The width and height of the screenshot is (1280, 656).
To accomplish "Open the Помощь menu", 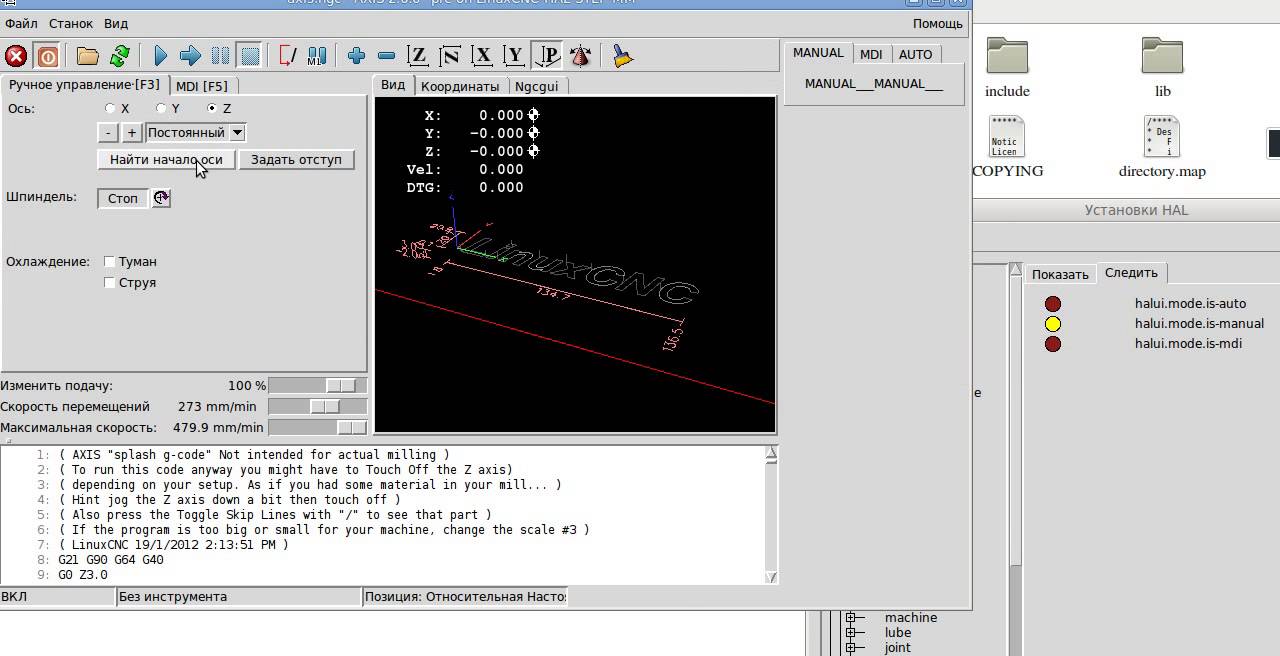I will pos(938,23).
